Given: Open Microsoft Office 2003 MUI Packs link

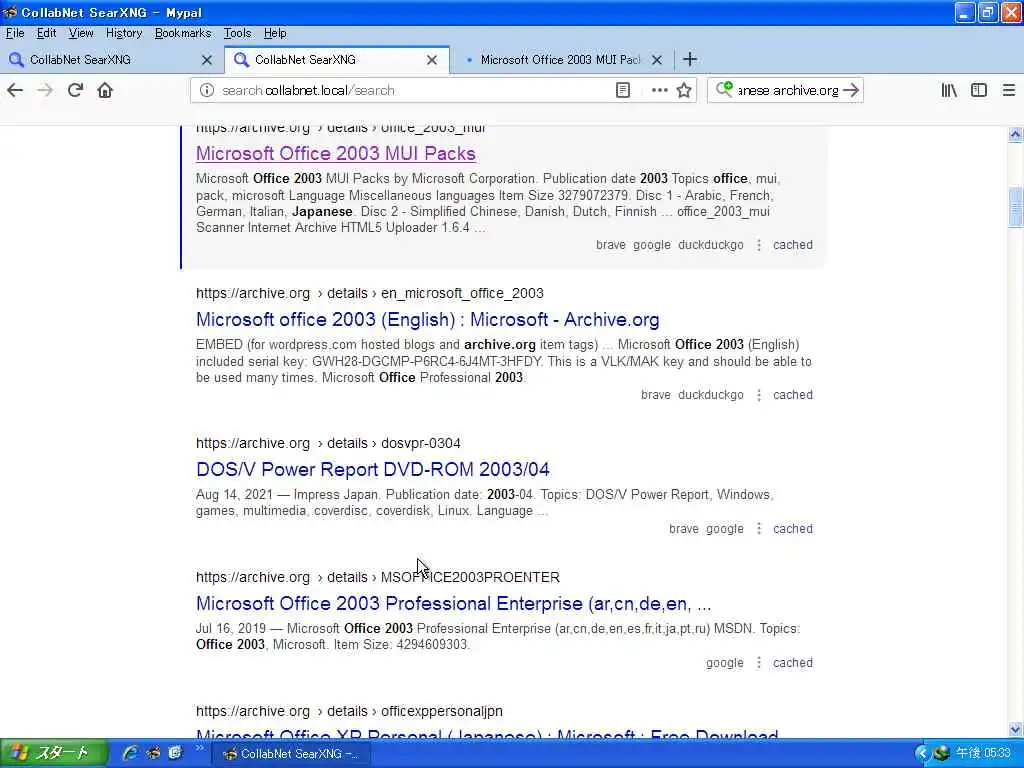Looking at the screenshot, I should click(x=336, y=153).
